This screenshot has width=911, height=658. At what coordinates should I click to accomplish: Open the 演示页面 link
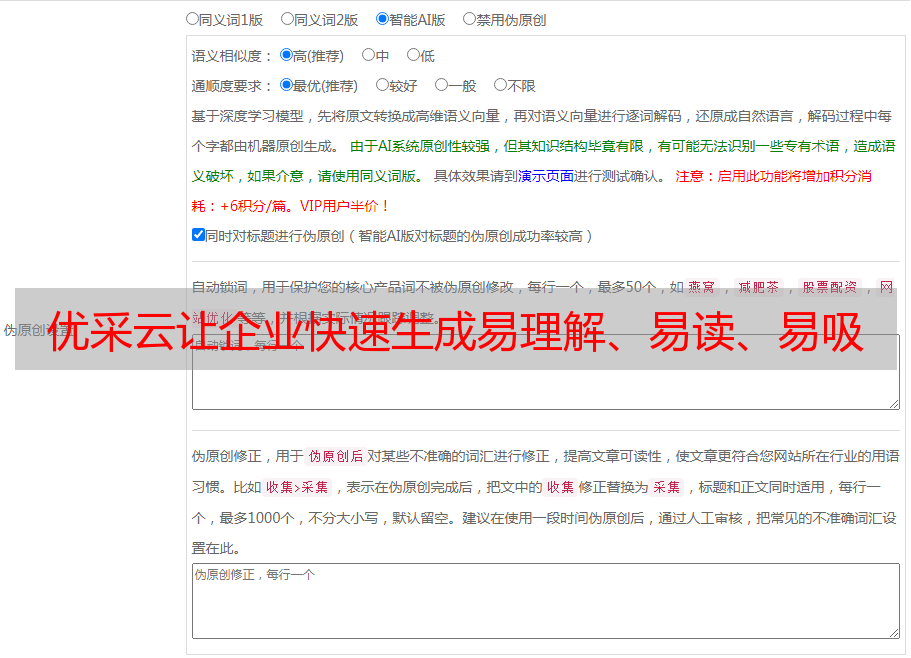[546, 176]
